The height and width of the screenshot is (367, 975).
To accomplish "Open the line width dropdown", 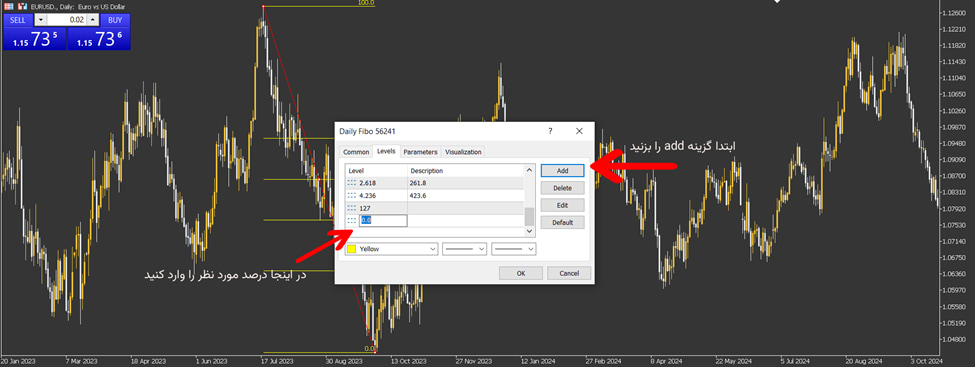I will tap(514, 249).
